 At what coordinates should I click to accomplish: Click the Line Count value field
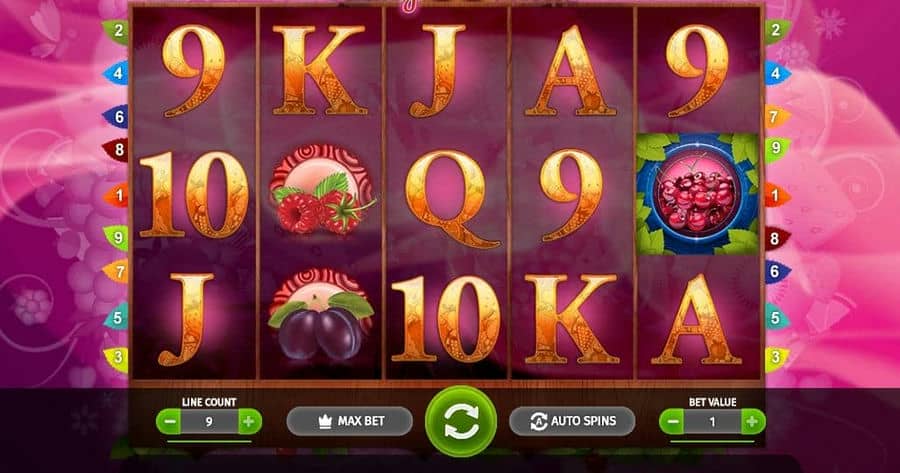point(209,422)
